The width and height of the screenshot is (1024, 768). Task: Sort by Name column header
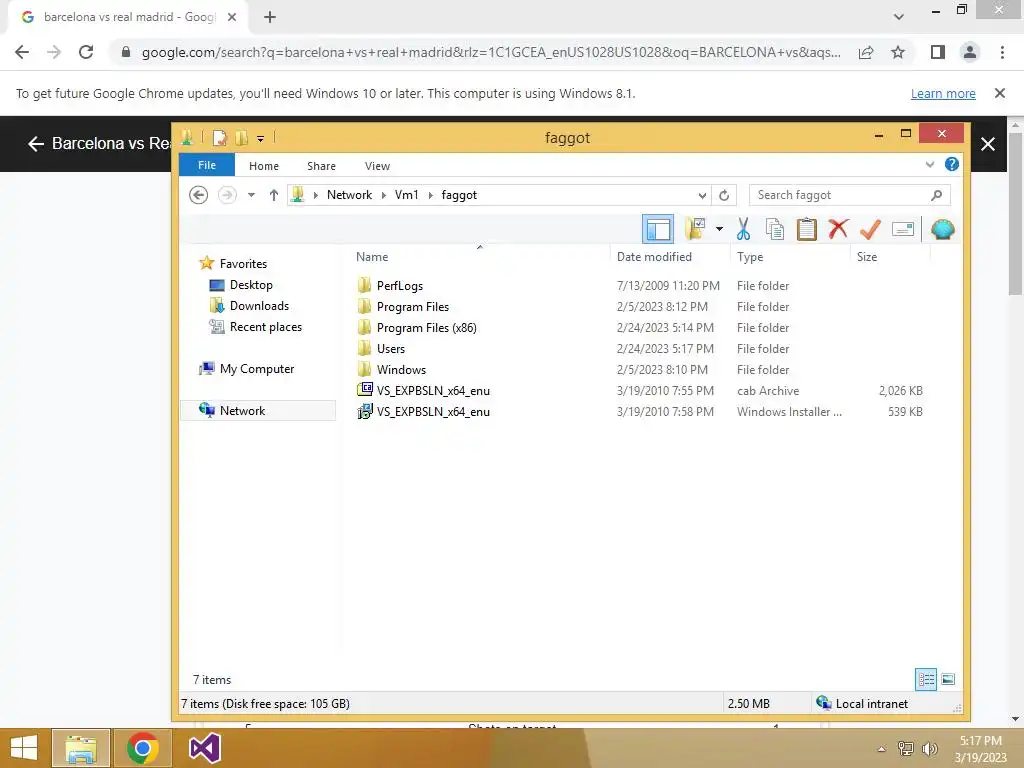[x=372, y=257]
